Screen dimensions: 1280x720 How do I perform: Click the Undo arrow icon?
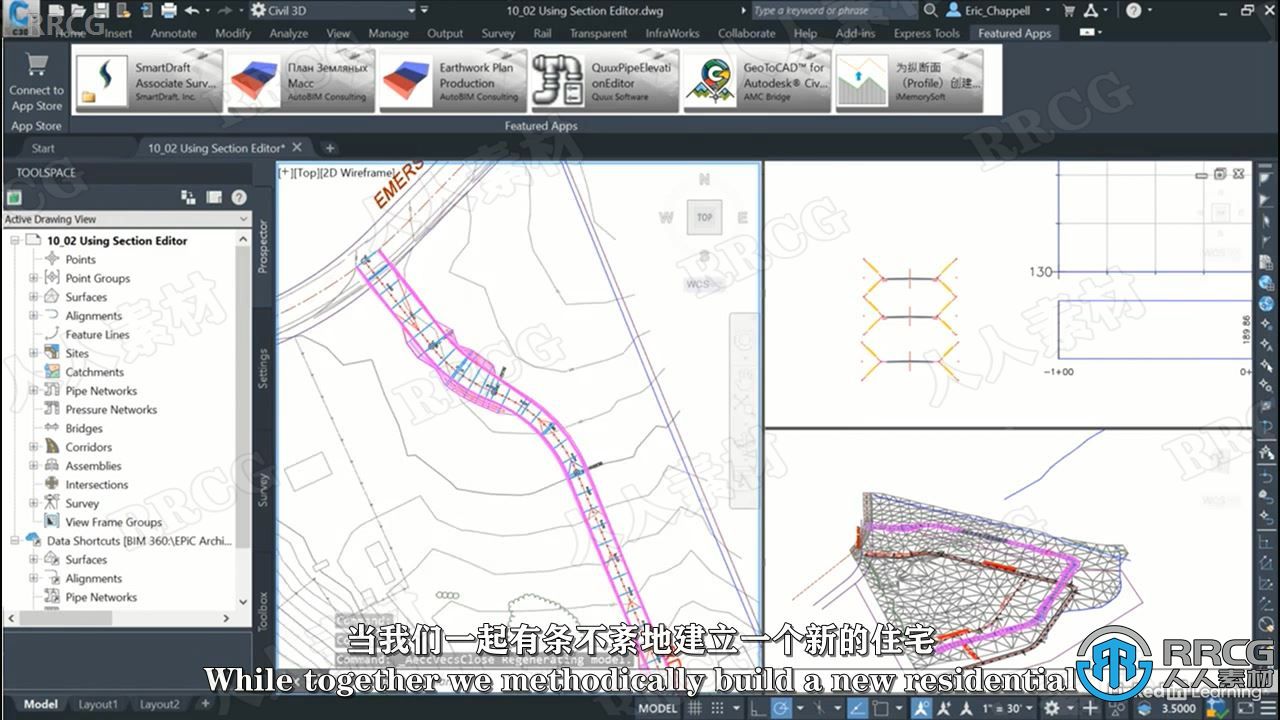coord(192,10)
